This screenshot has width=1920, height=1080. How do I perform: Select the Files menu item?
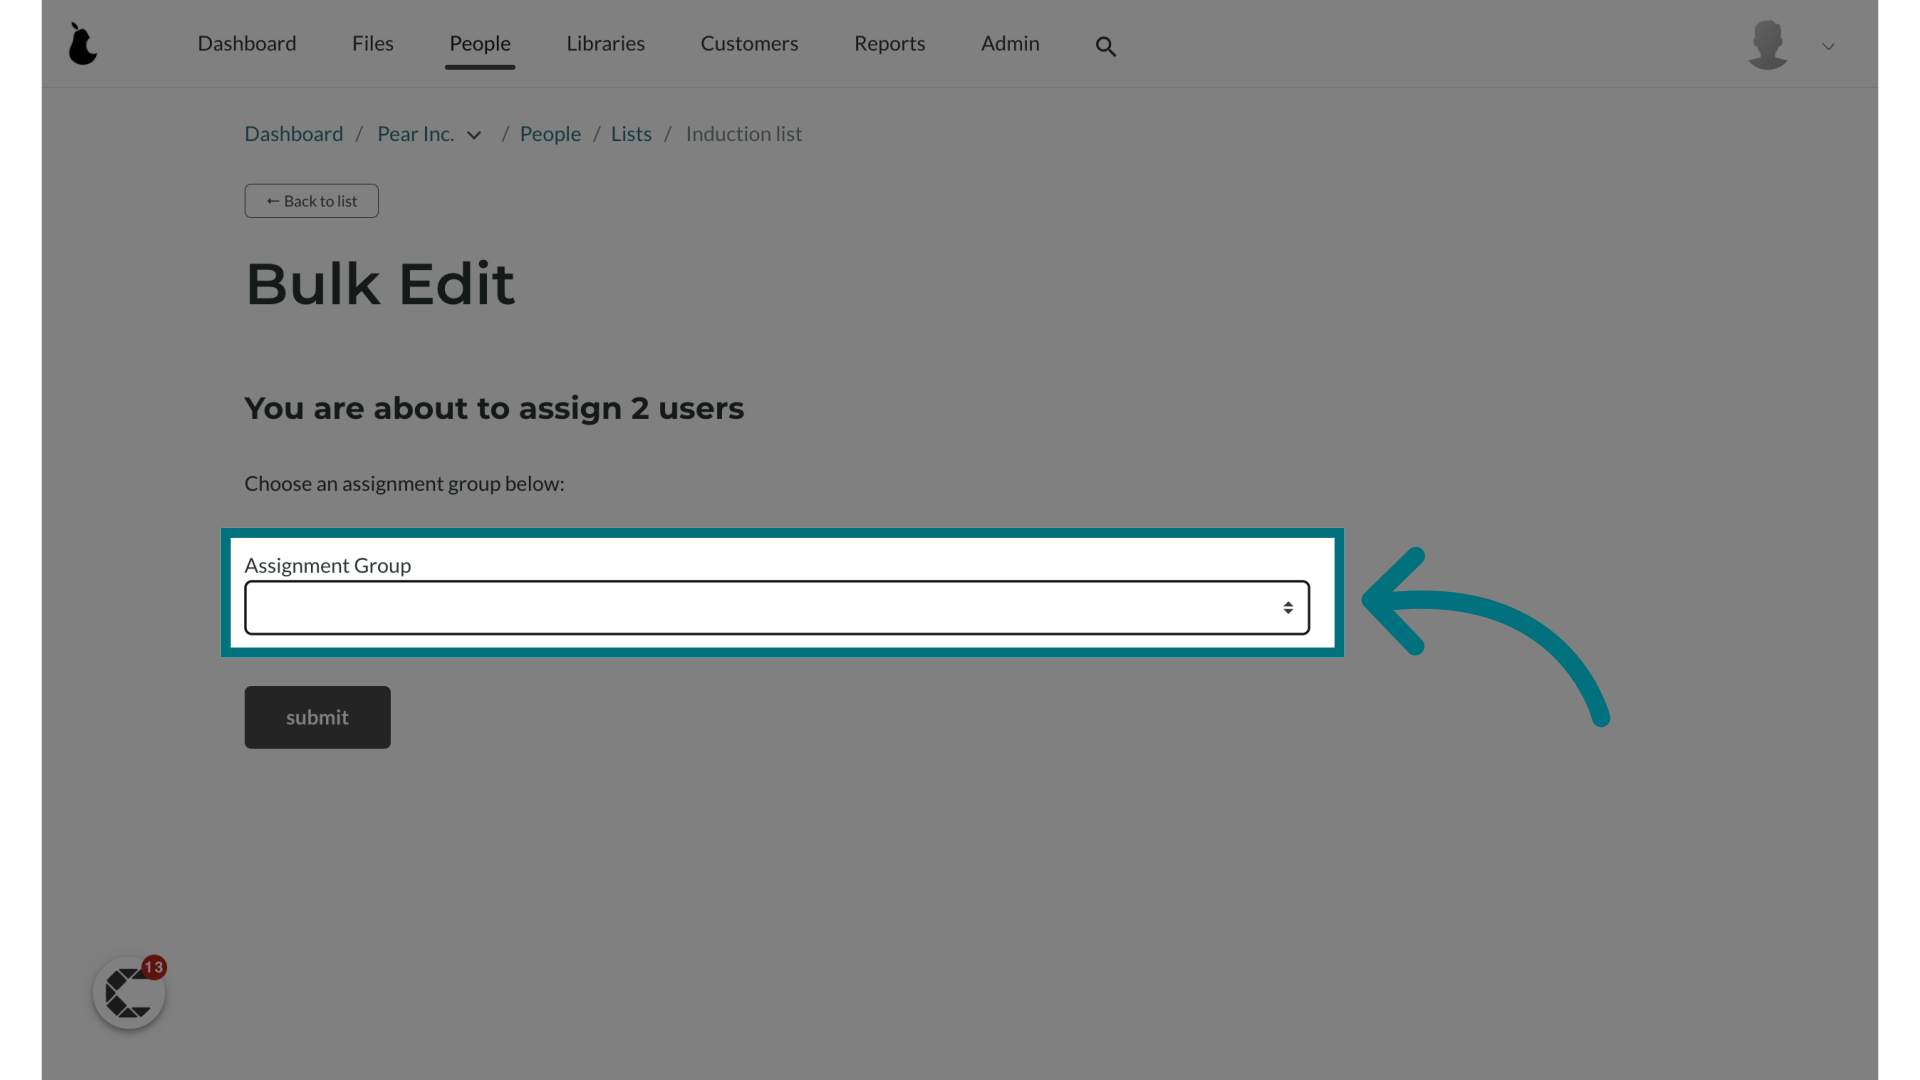click(372, 42)
